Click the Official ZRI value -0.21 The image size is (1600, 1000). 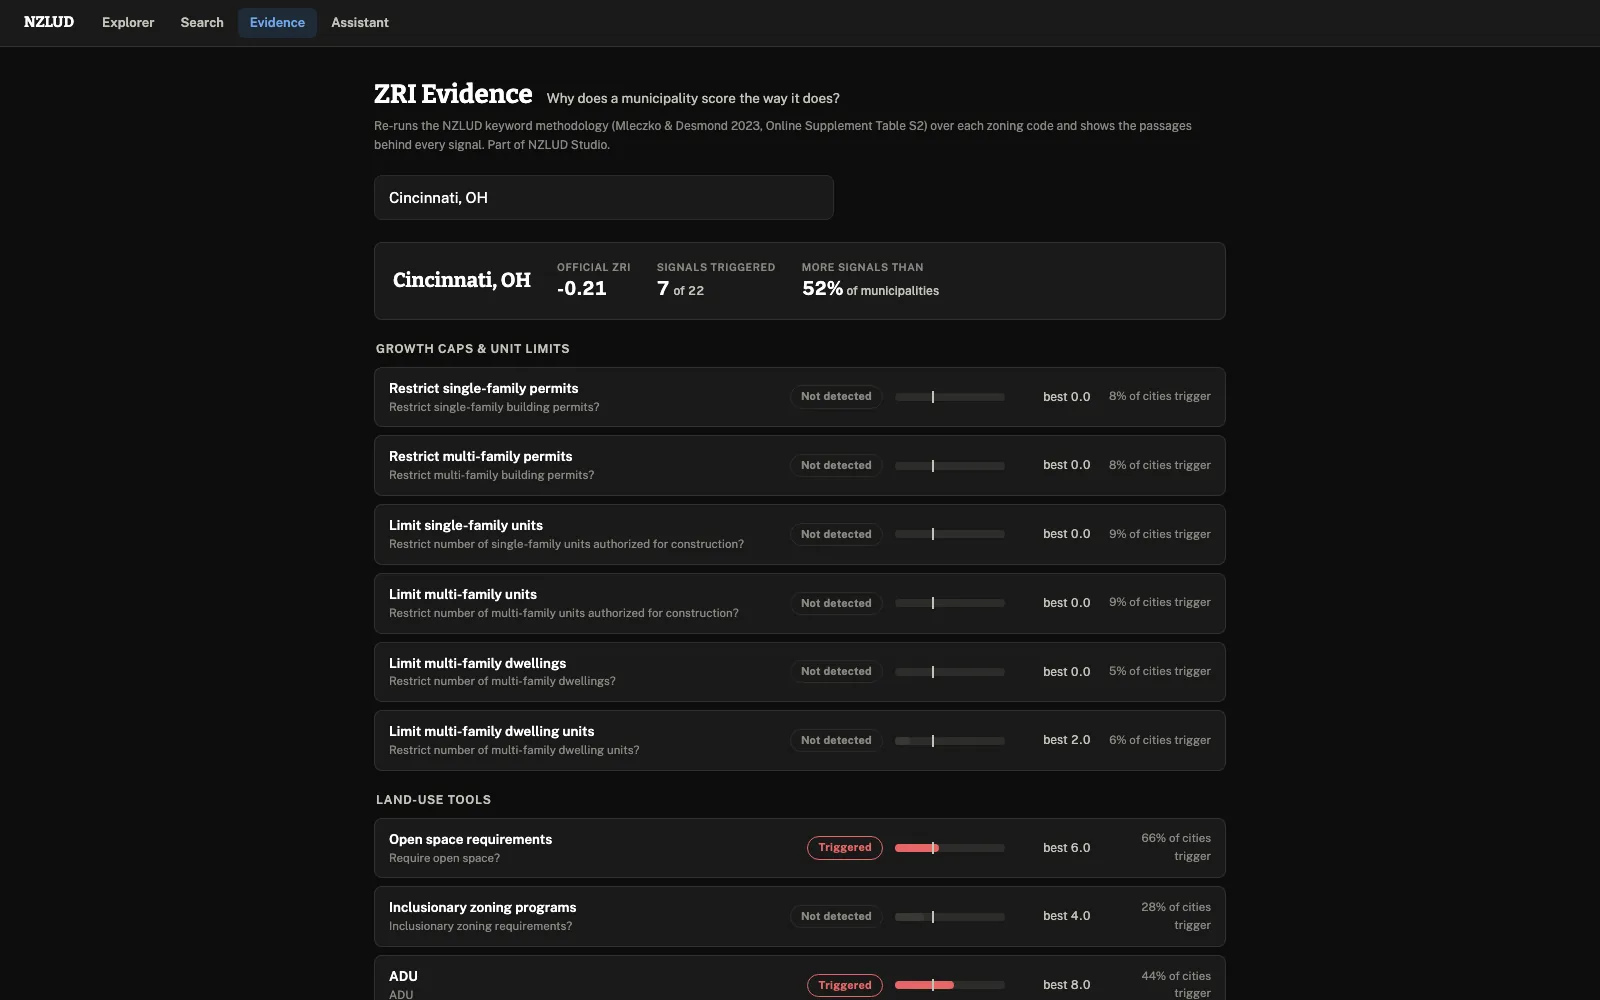[x=582, y=288]
